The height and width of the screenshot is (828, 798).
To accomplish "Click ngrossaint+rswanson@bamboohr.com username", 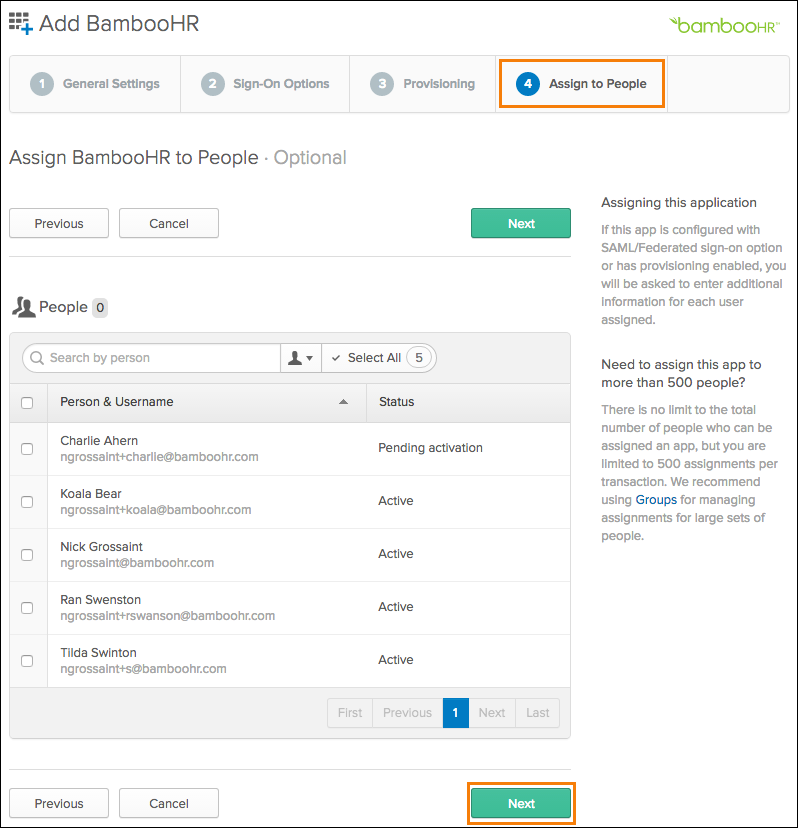I will (167, 616).
